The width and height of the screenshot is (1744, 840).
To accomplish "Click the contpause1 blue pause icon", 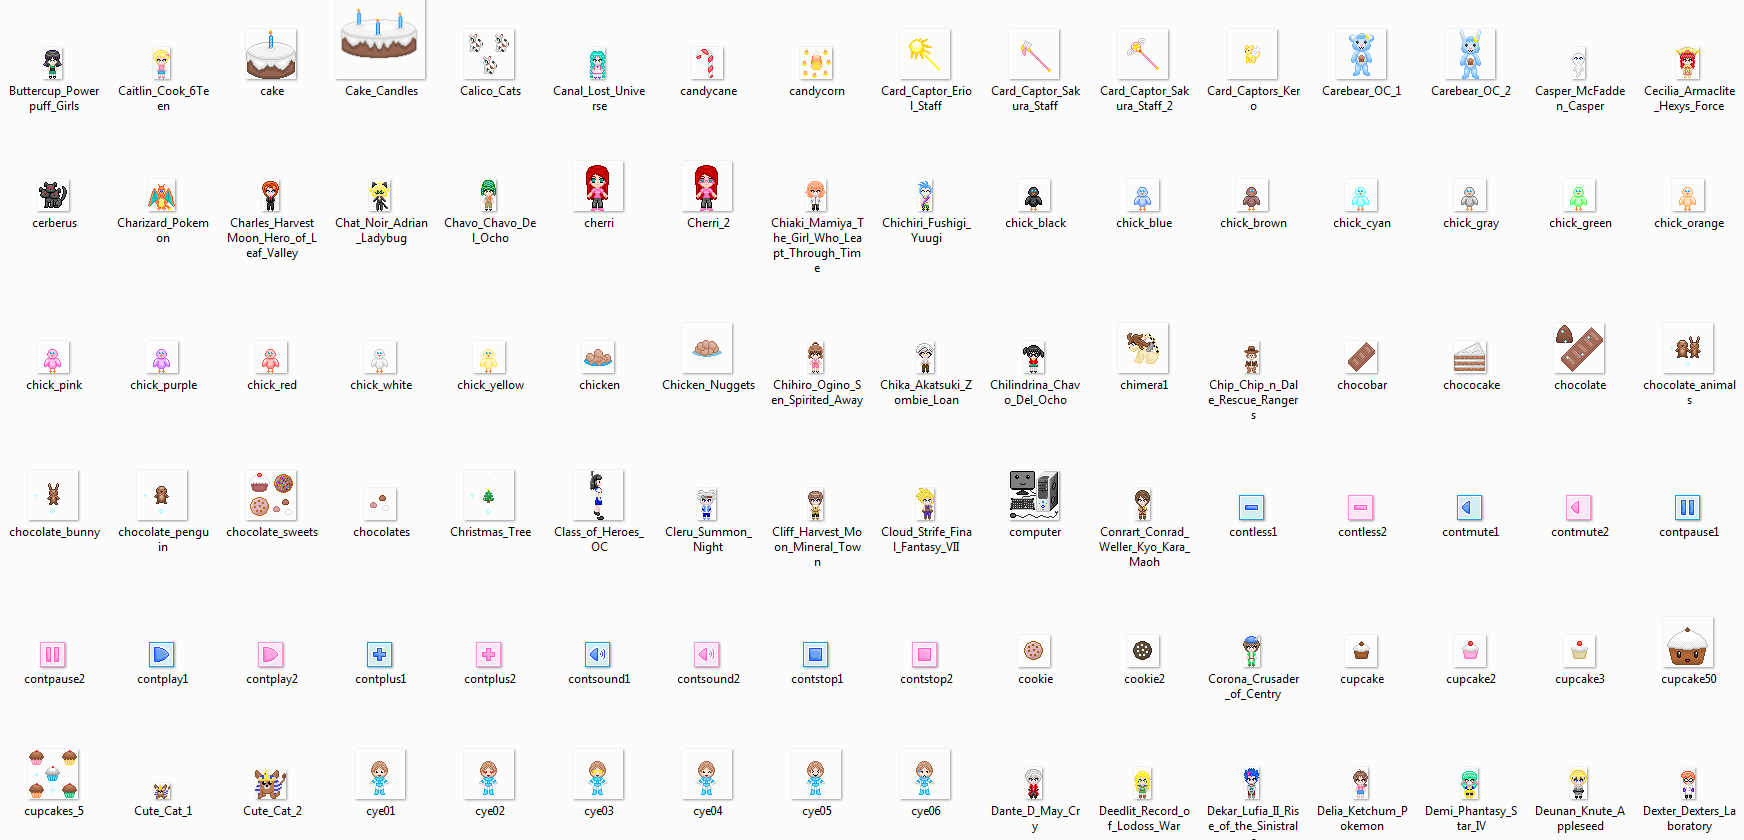I will pyautogui.click(x=1688, y=507).
